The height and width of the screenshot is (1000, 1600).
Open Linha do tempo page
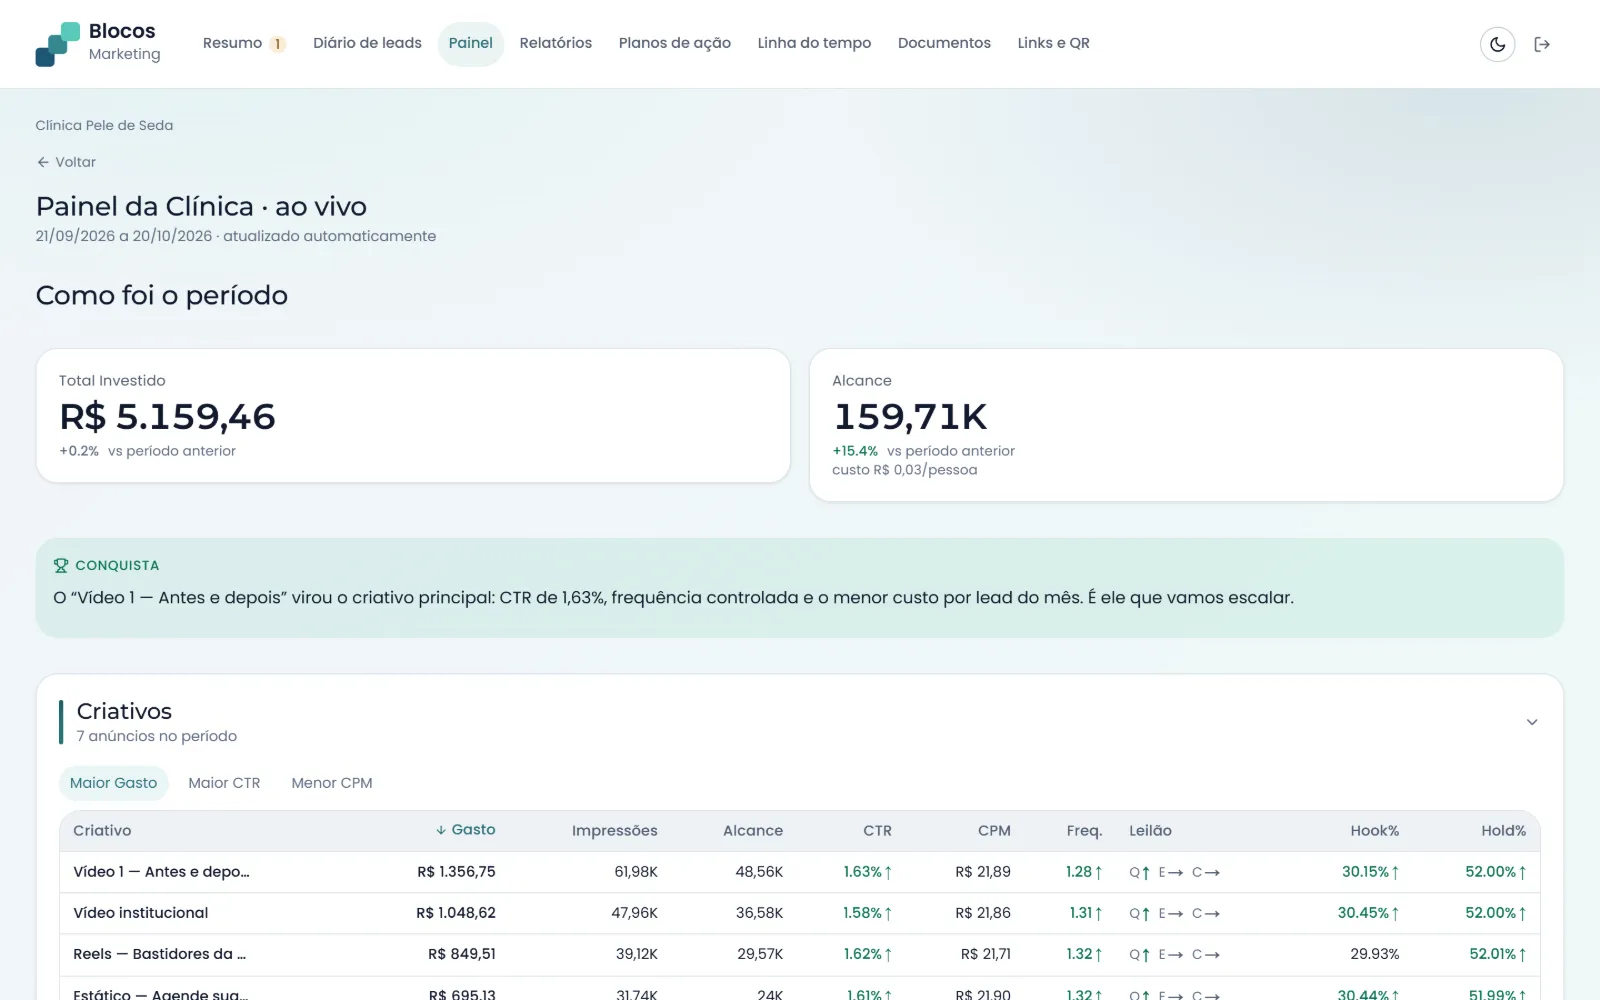[814, 43]
